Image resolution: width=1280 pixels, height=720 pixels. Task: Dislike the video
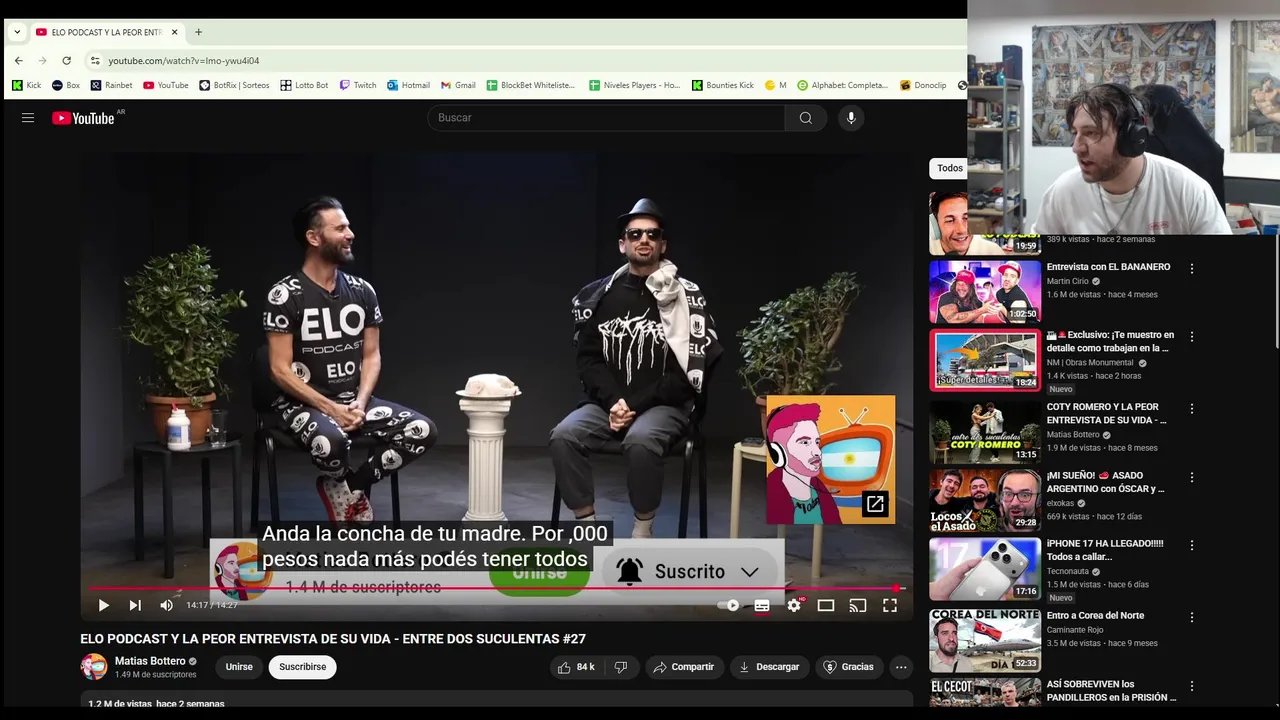click(x=621, y=667)
